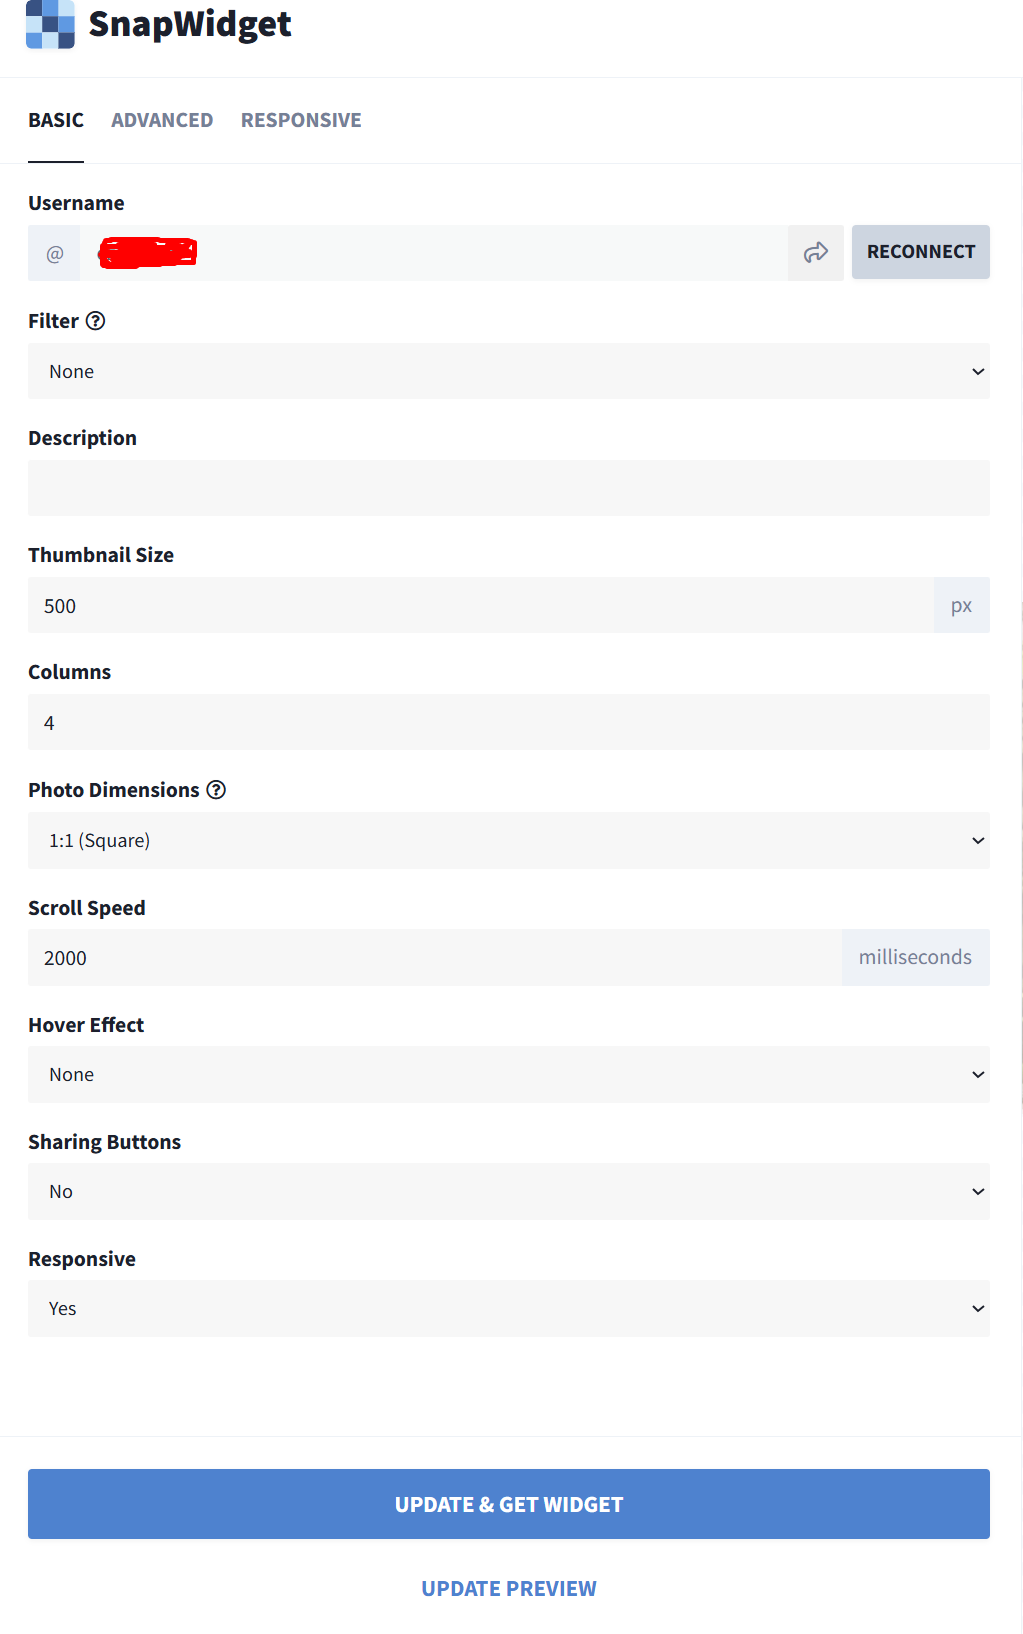Focus the Description input field
This screenshot has width=1023, height=1634.
pyautogui.click(x=508, y=488)
